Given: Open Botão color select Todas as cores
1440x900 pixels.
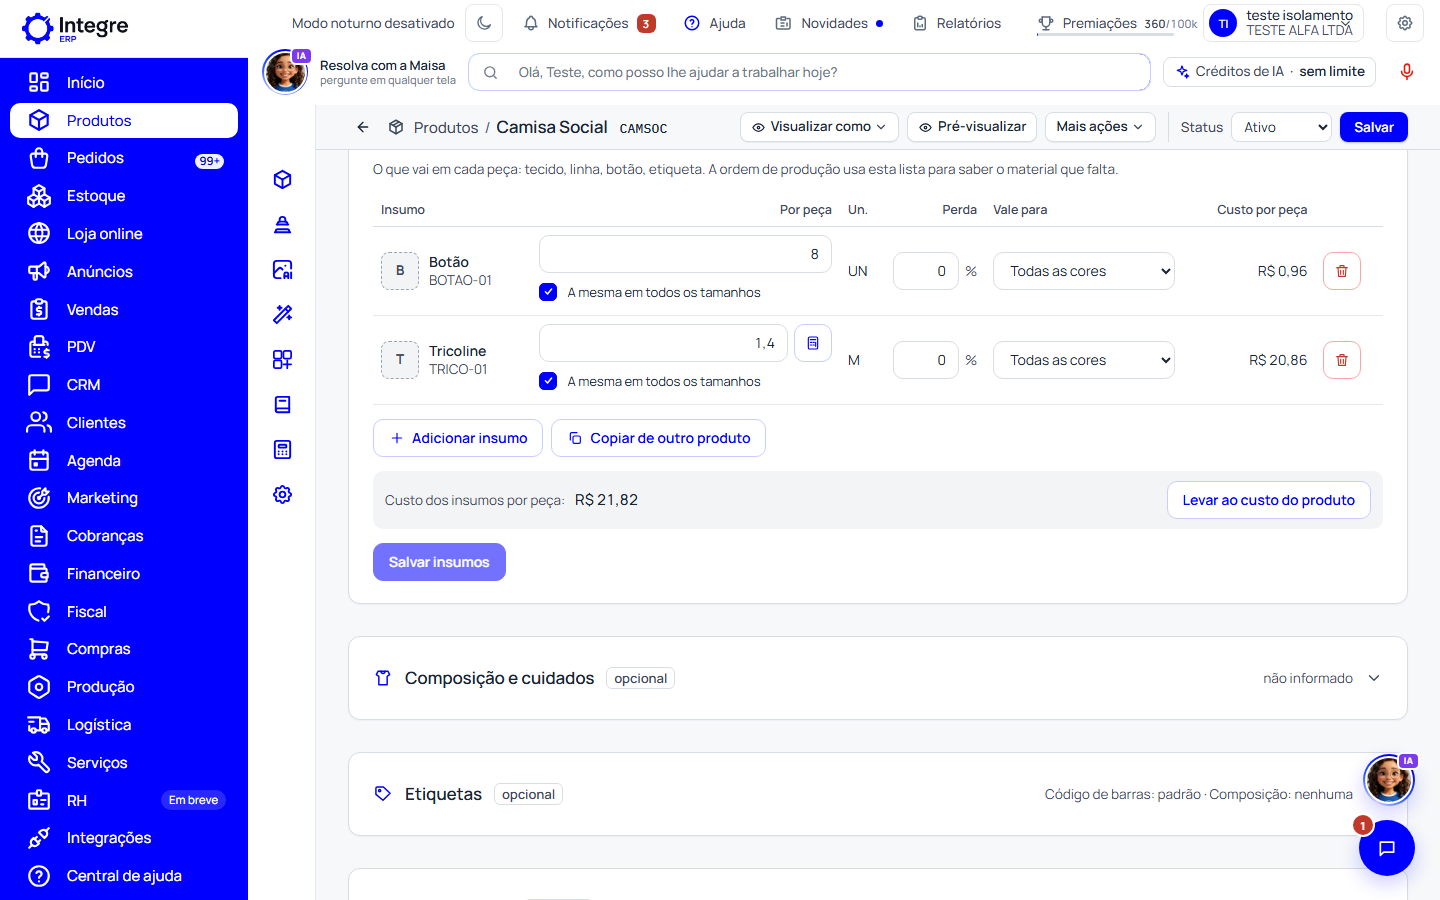Looking at the screenshot, I should [x=1084, y=271].
